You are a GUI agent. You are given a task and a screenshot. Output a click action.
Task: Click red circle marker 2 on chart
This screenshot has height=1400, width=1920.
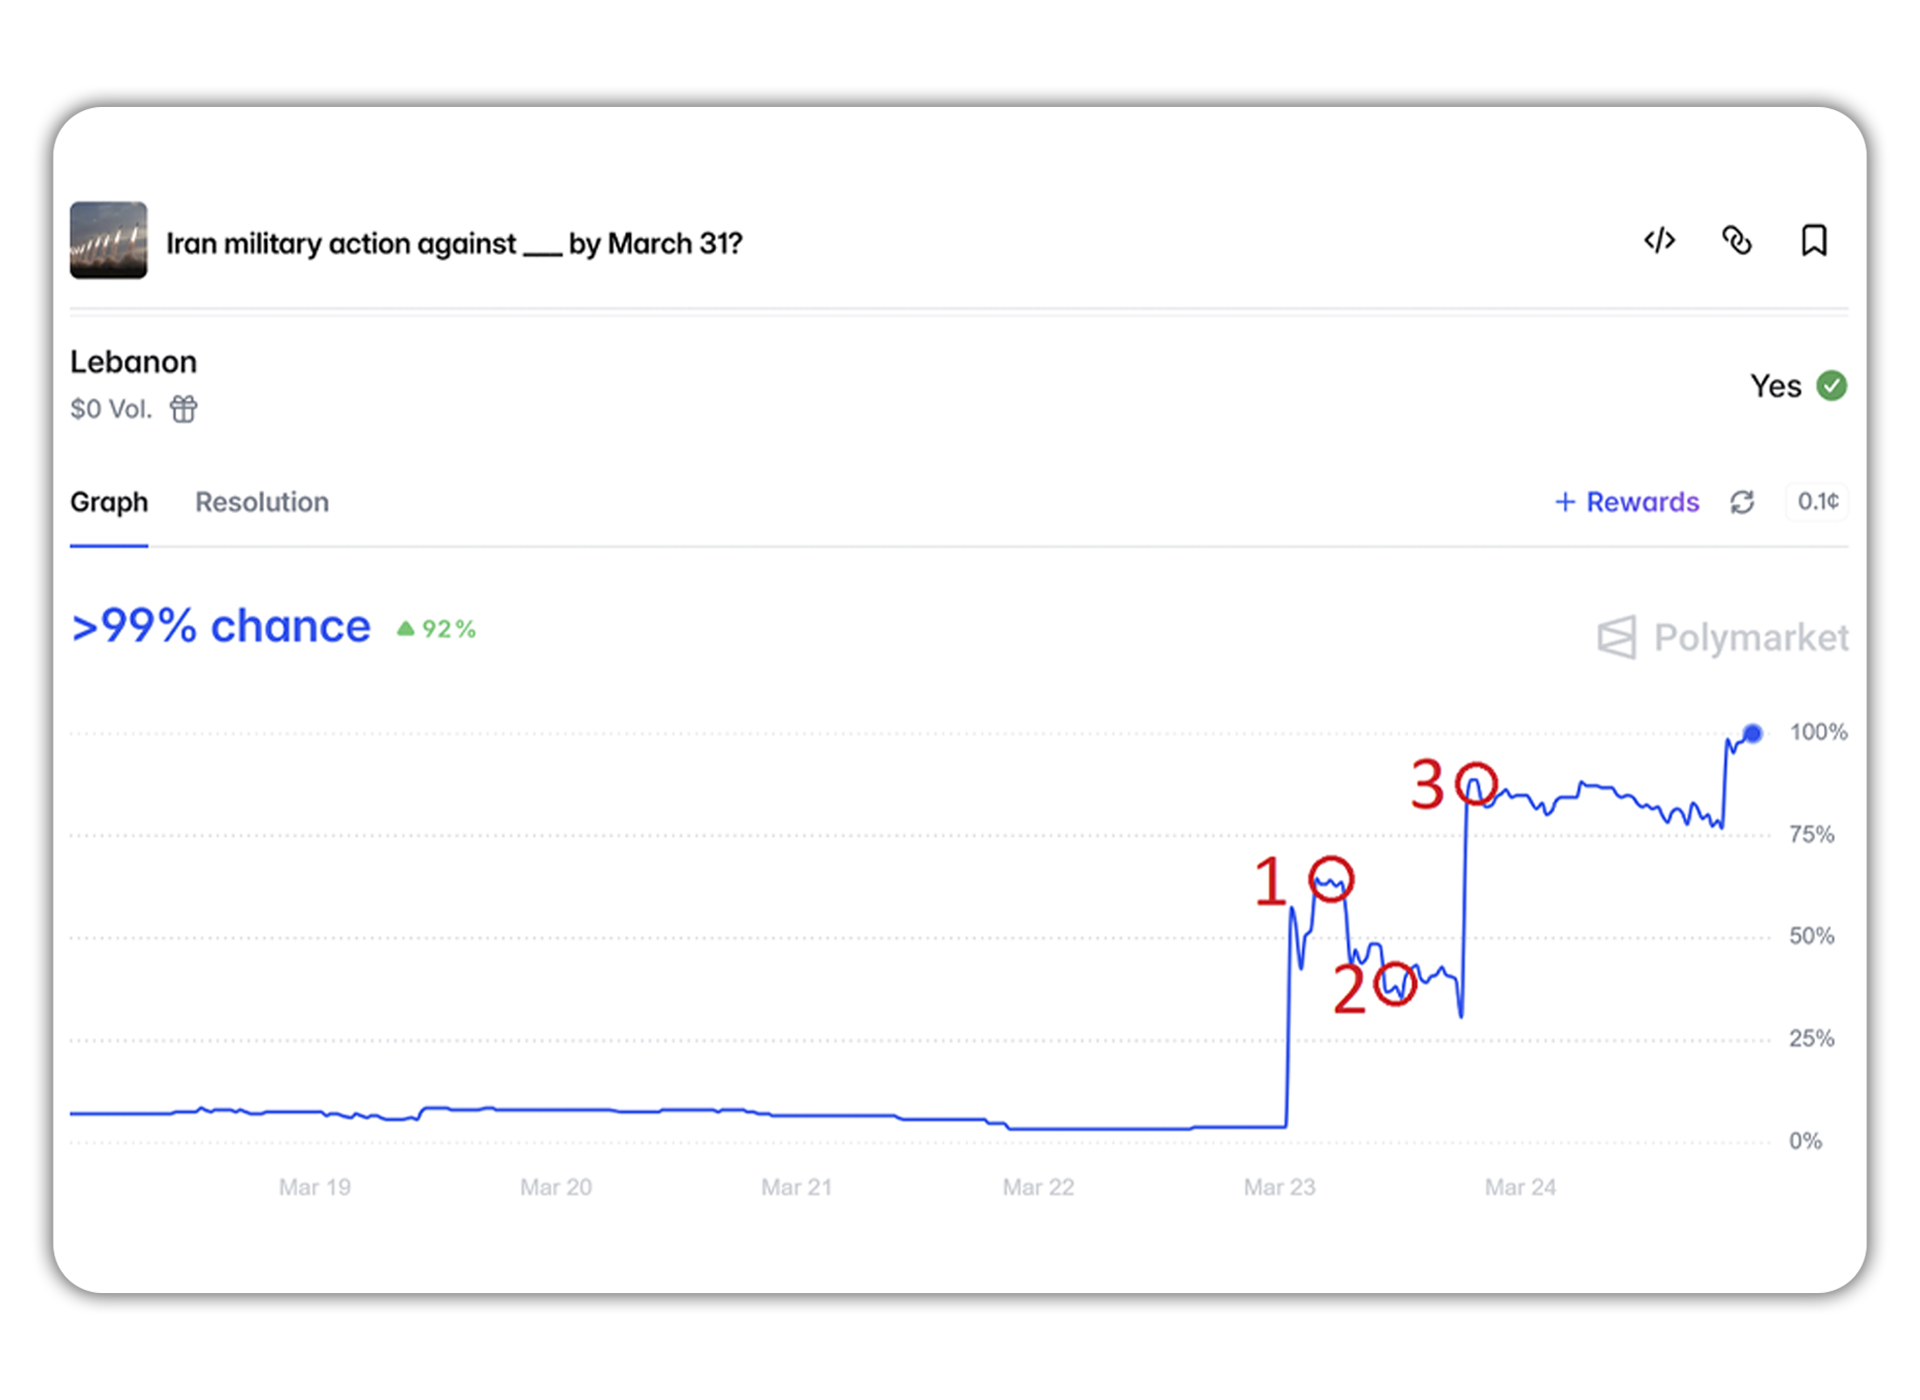pyautogui.click(x=1395, y=984)
